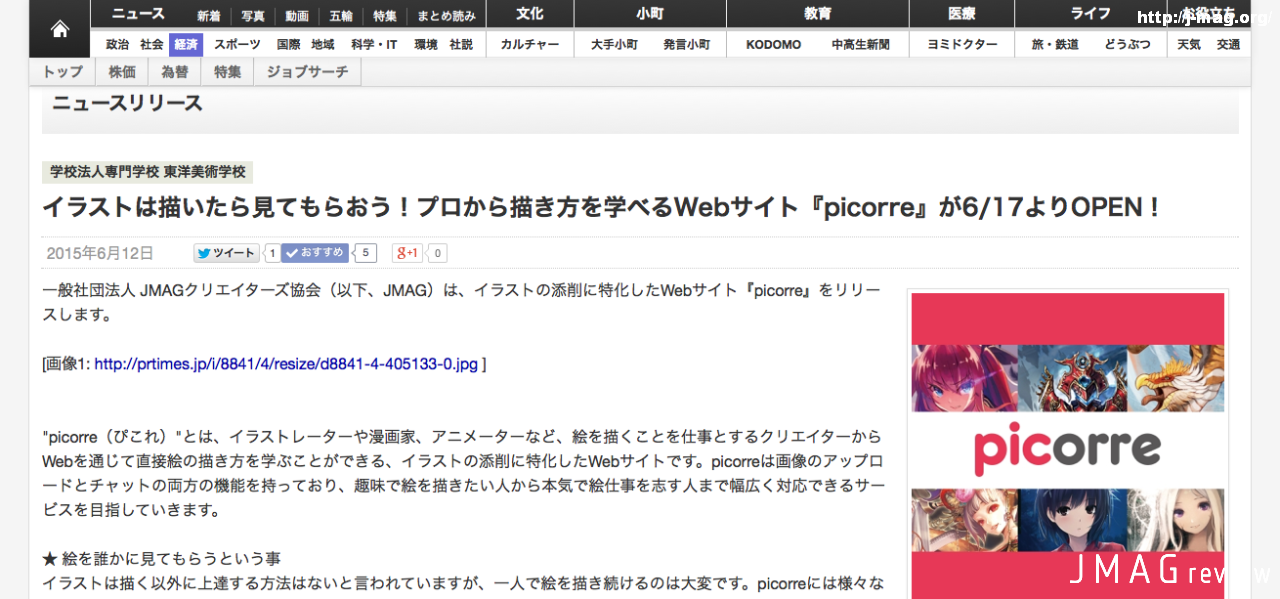Switch to the 株価 tab
The width and height of the screenshot is (1280, 599).
[122, 72]
